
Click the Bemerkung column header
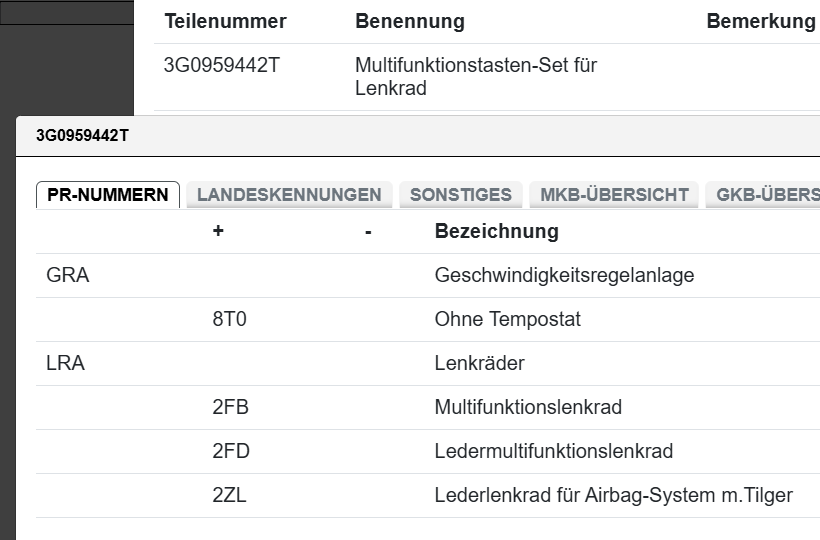(760, 21)
